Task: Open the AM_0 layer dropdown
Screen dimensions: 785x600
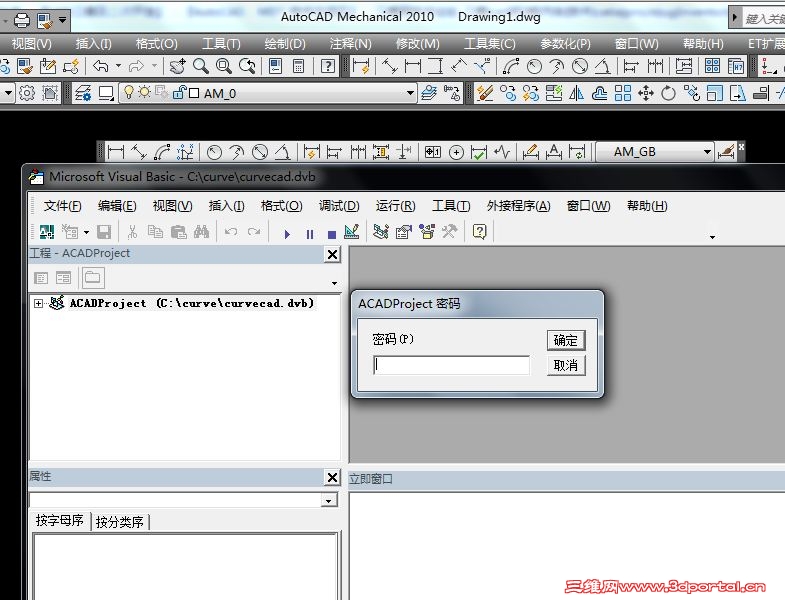Action: coord(410,93)
